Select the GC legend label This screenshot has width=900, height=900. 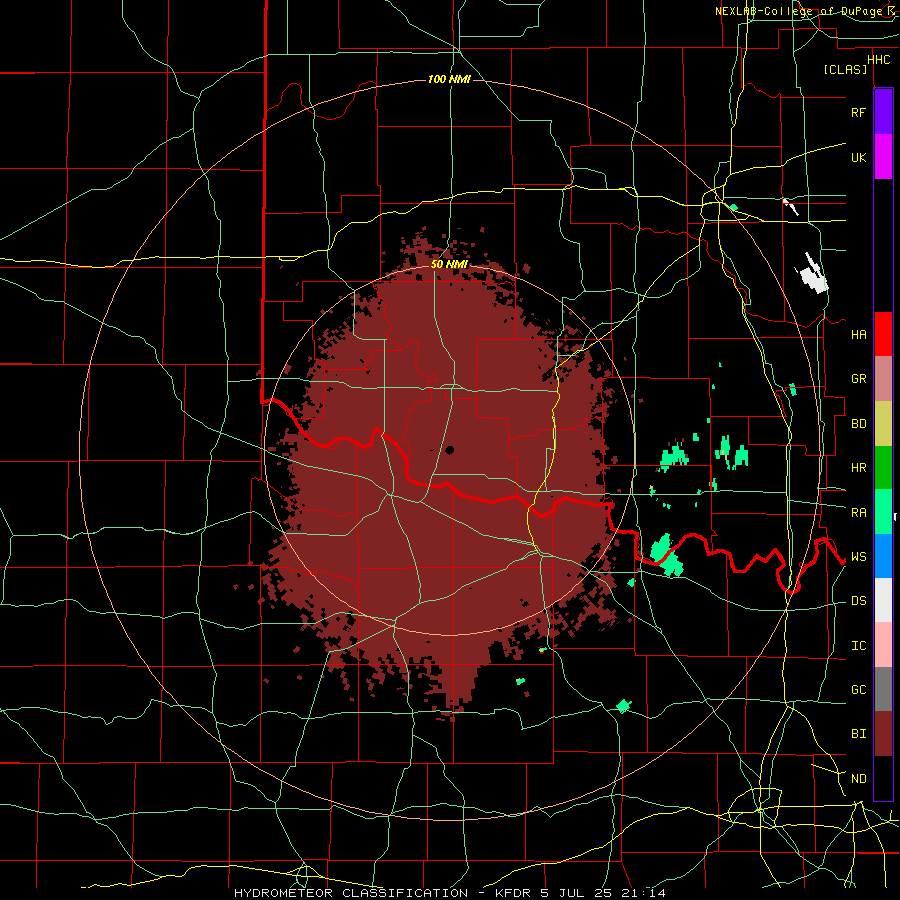pos(858,690)
